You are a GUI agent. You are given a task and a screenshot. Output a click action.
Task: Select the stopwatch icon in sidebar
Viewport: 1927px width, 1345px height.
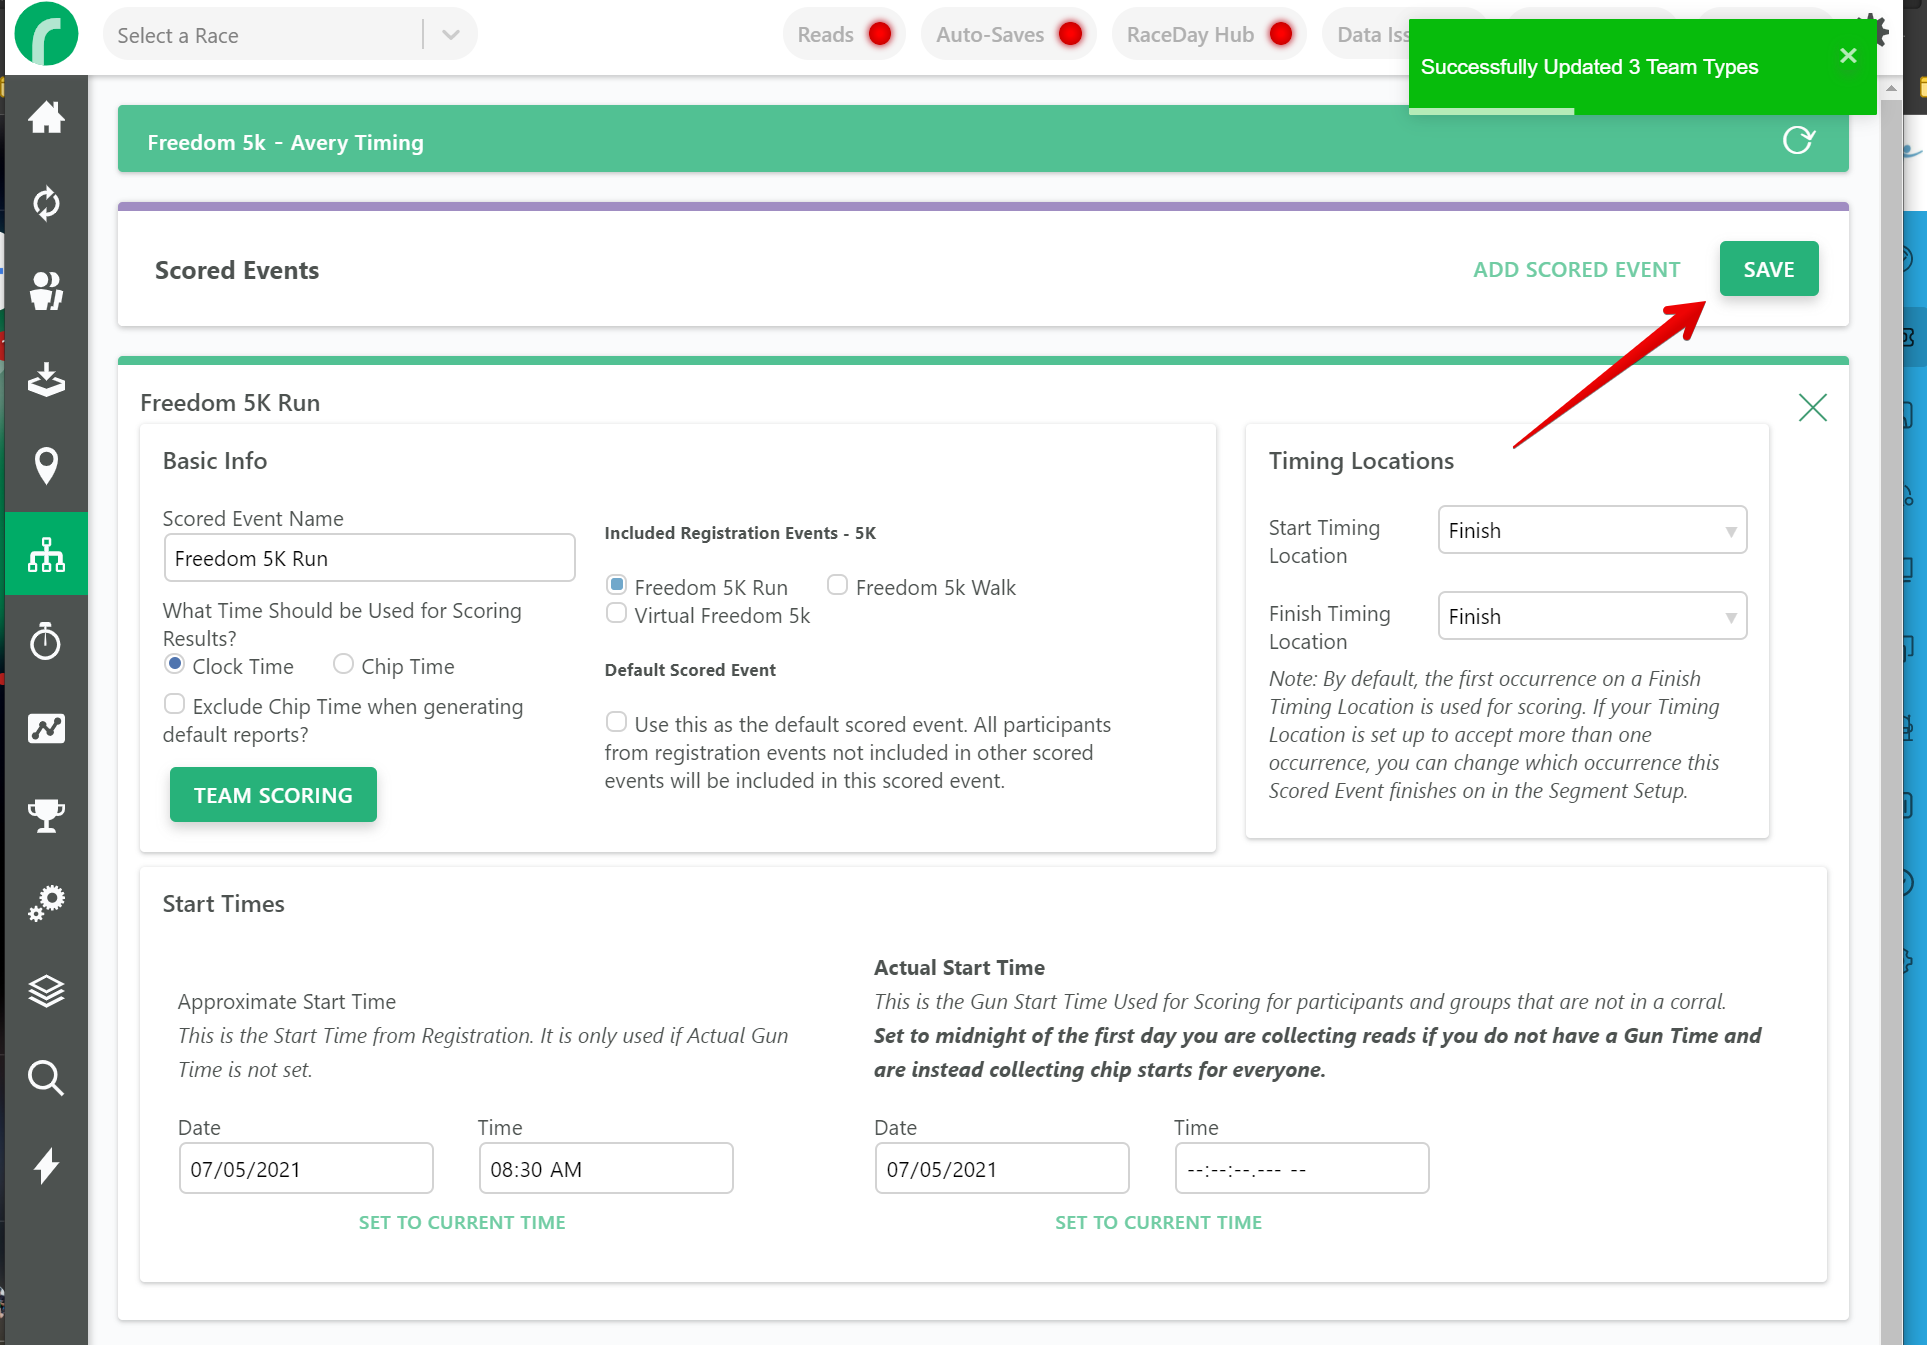click(x=46, y=641)
